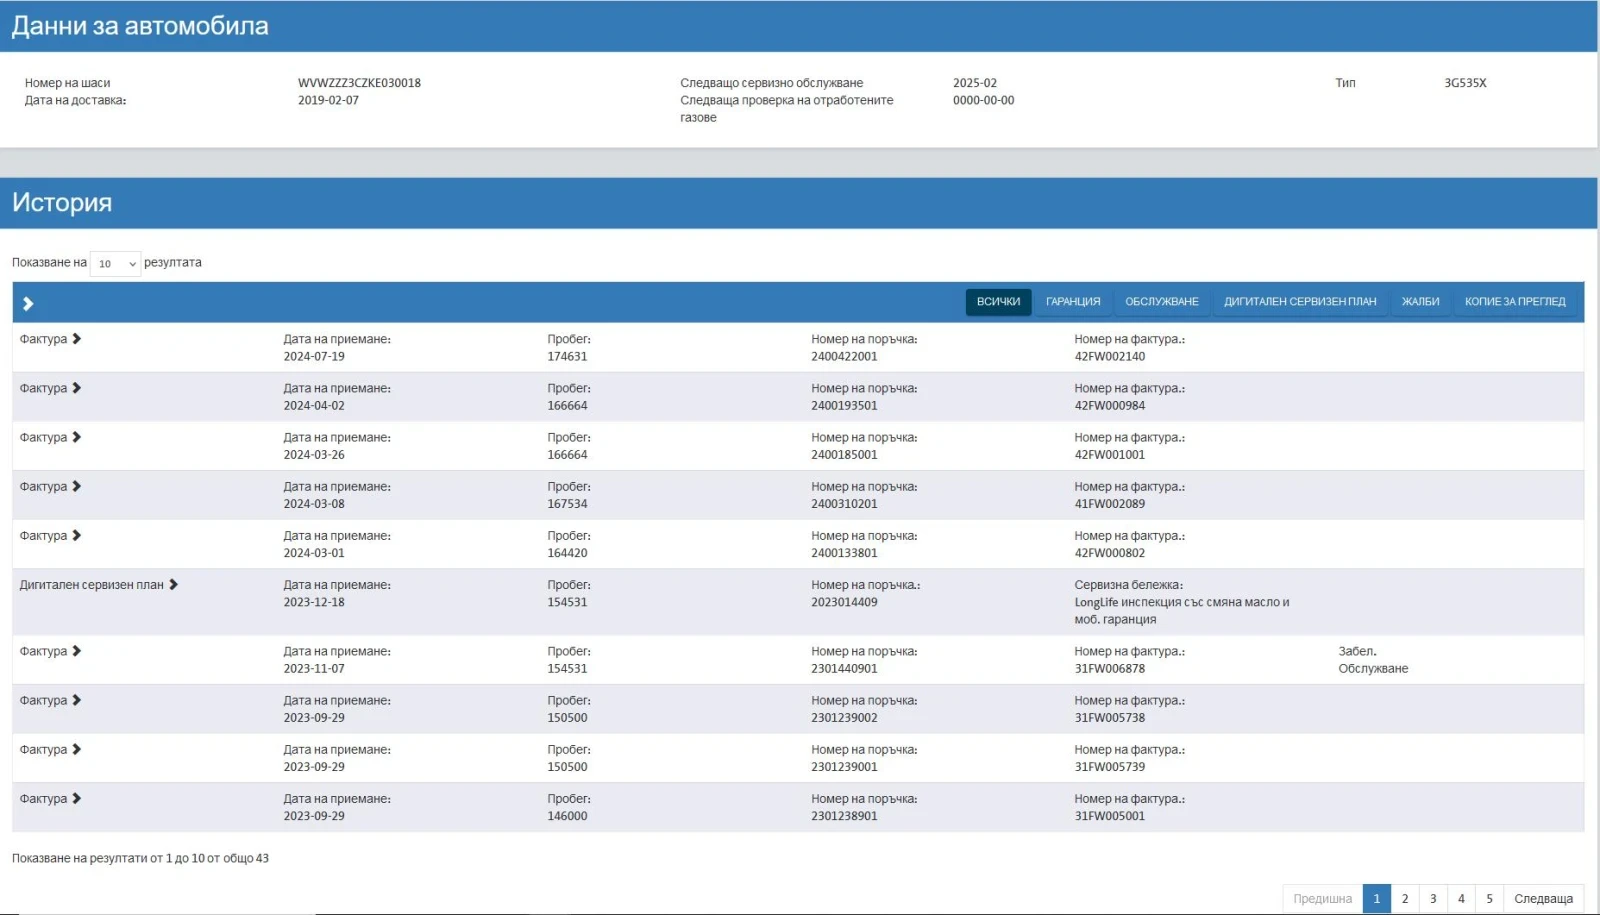This screenshot has height=915, width=1600.
Task: Click the Следваща pagination button
Action: 1543,899
